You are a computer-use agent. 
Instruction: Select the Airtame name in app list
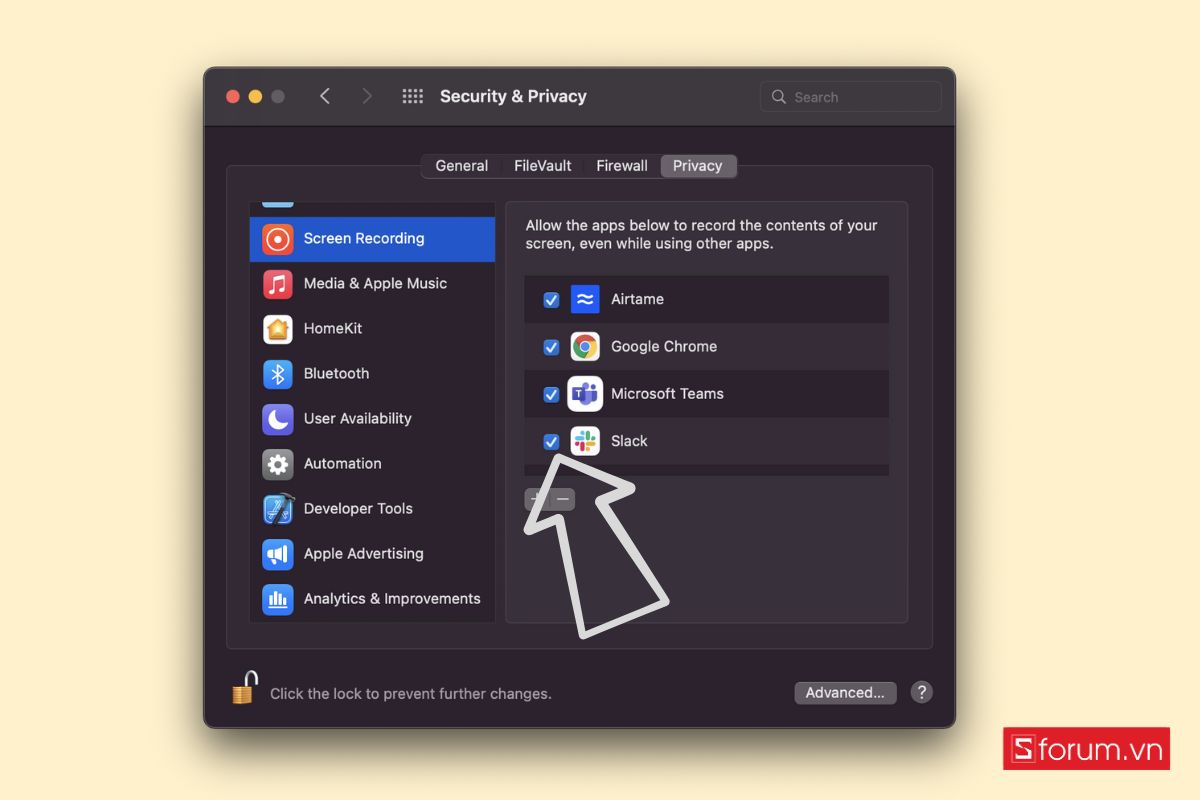637,299
